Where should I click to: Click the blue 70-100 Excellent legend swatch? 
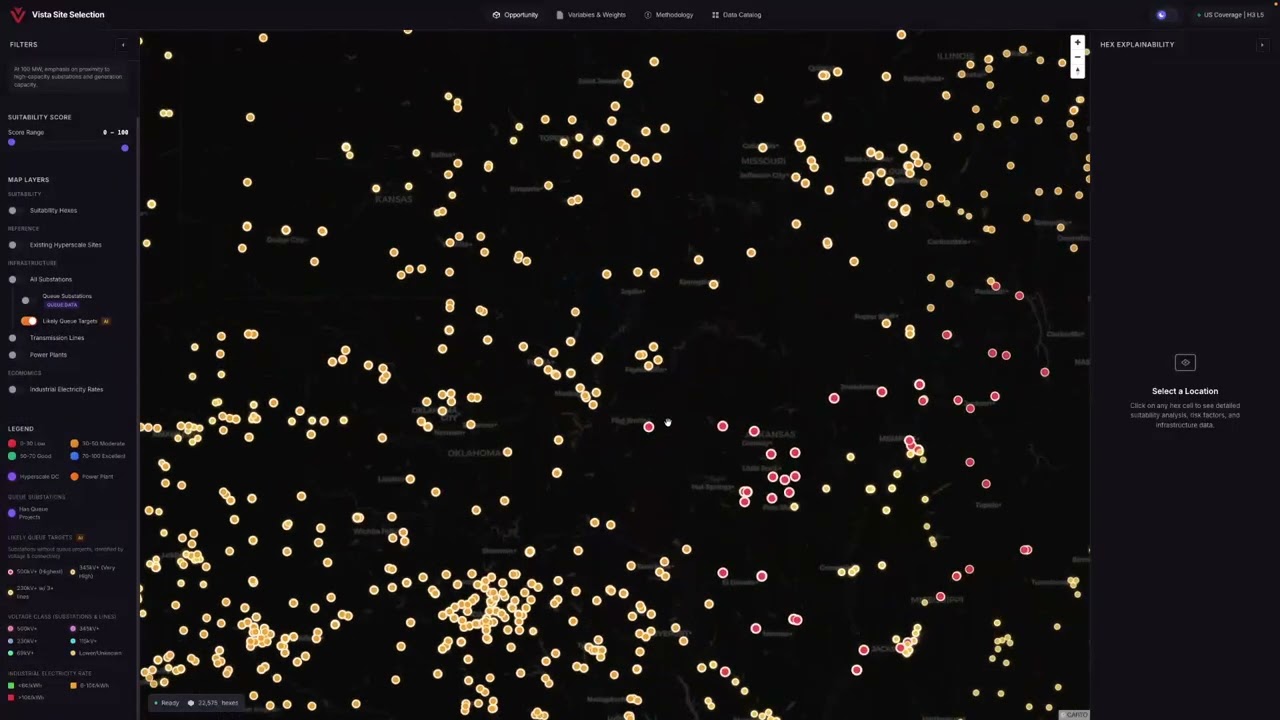pos(74,456)
